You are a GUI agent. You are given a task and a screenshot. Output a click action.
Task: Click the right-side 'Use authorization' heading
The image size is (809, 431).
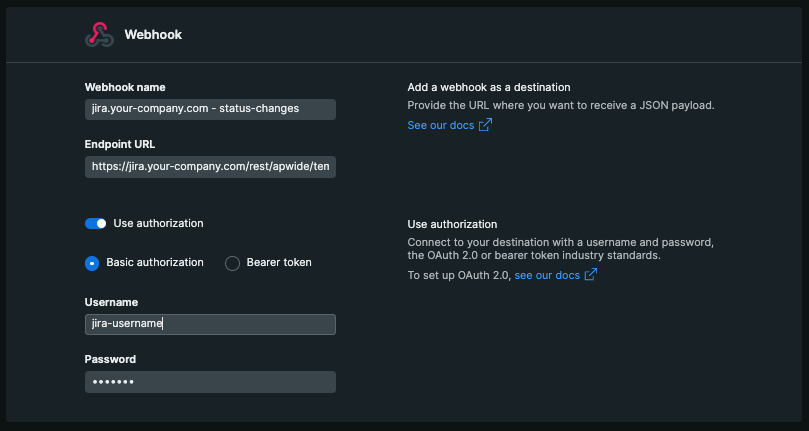coord(452,224)
